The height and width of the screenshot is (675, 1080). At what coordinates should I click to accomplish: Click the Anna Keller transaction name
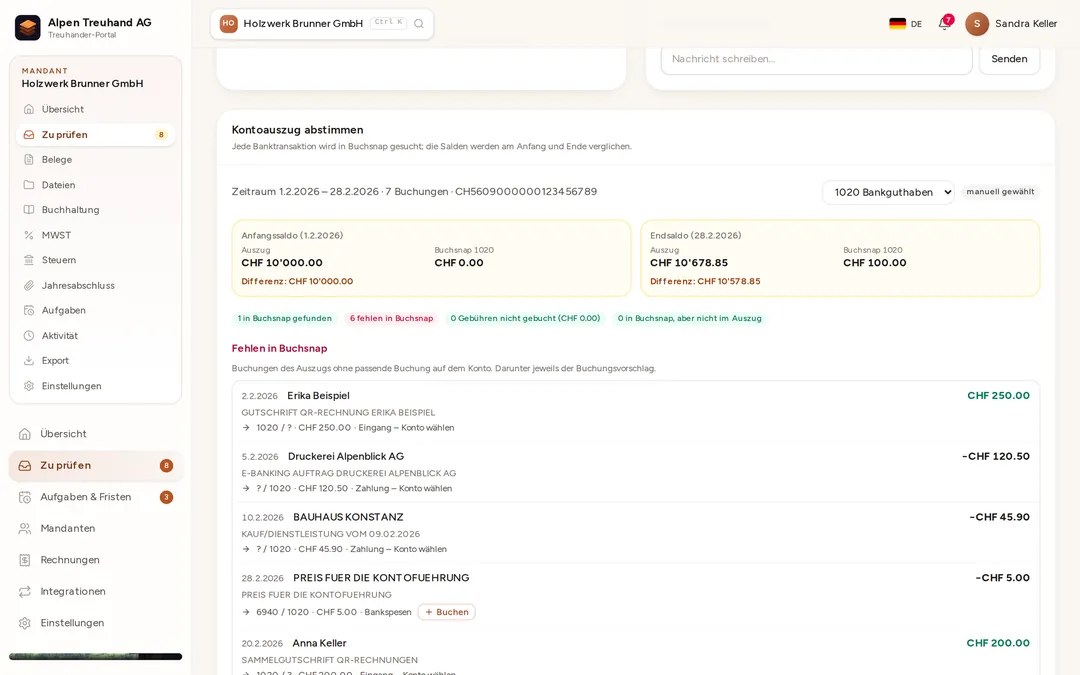click(x=320, y=643)
